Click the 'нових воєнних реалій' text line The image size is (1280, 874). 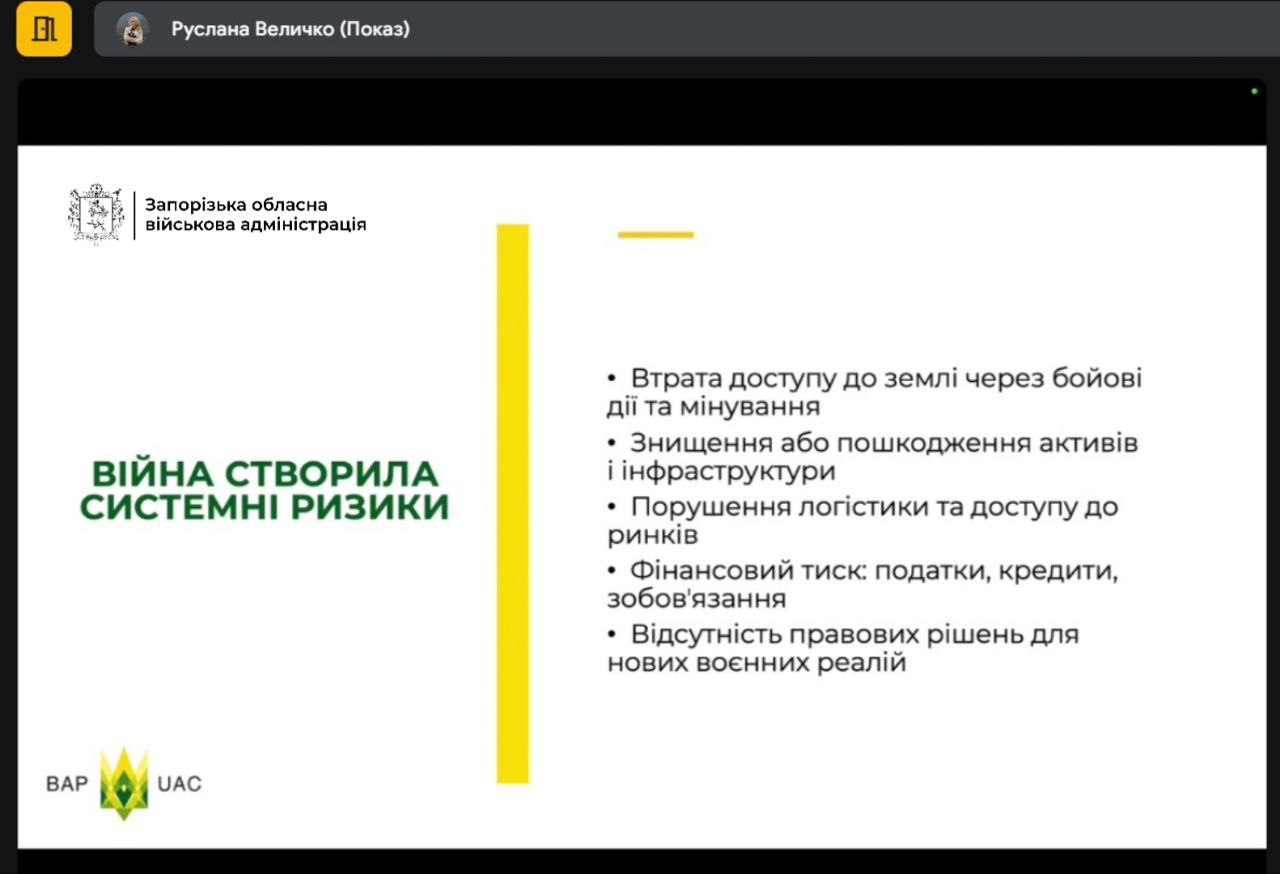[756, 663]
